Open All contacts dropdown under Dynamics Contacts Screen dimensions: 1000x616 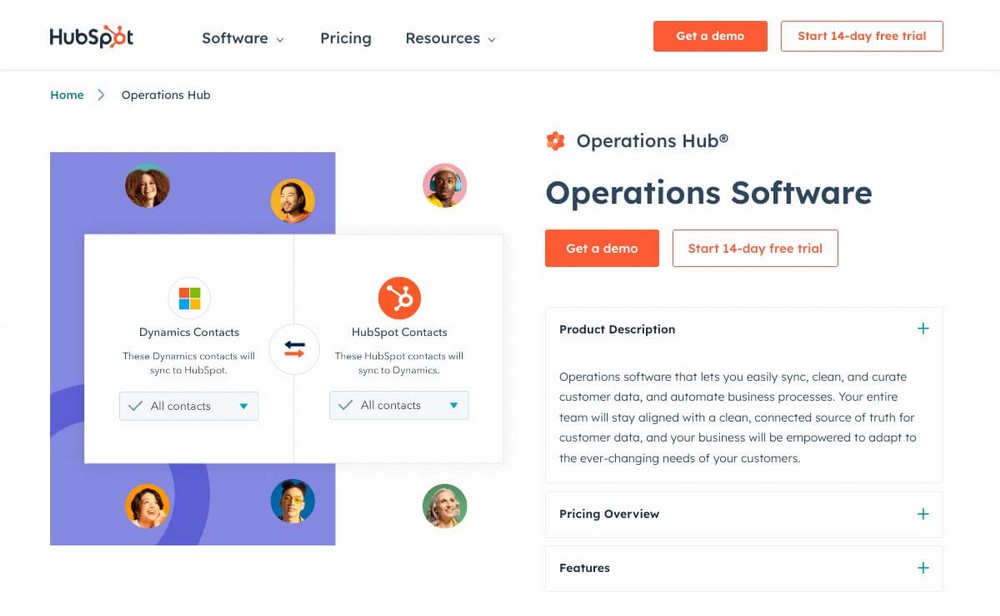tap(189, 406)
